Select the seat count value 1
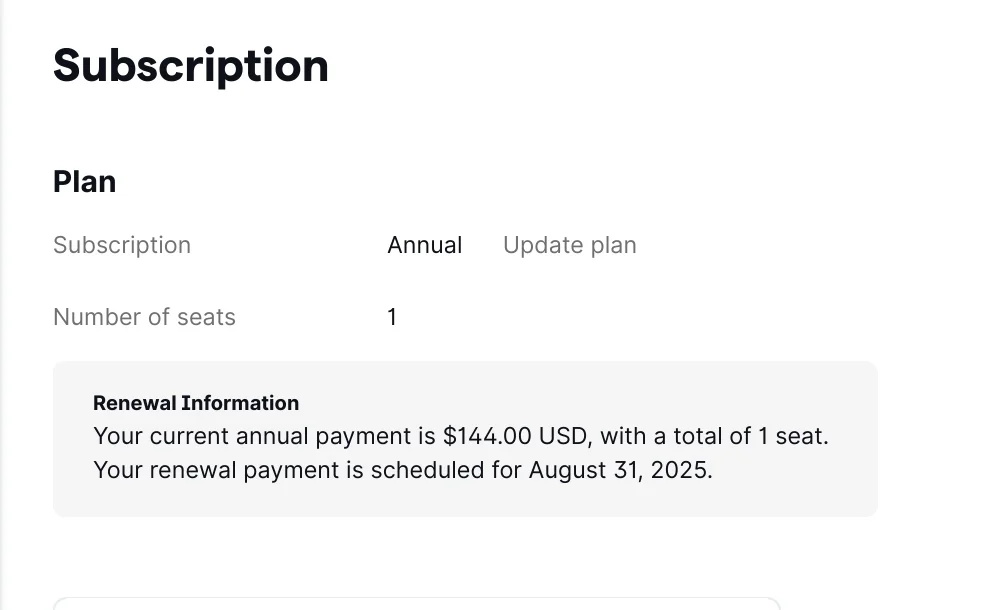The height and width of the screenshot is (610, 993). tap(392, 317)
